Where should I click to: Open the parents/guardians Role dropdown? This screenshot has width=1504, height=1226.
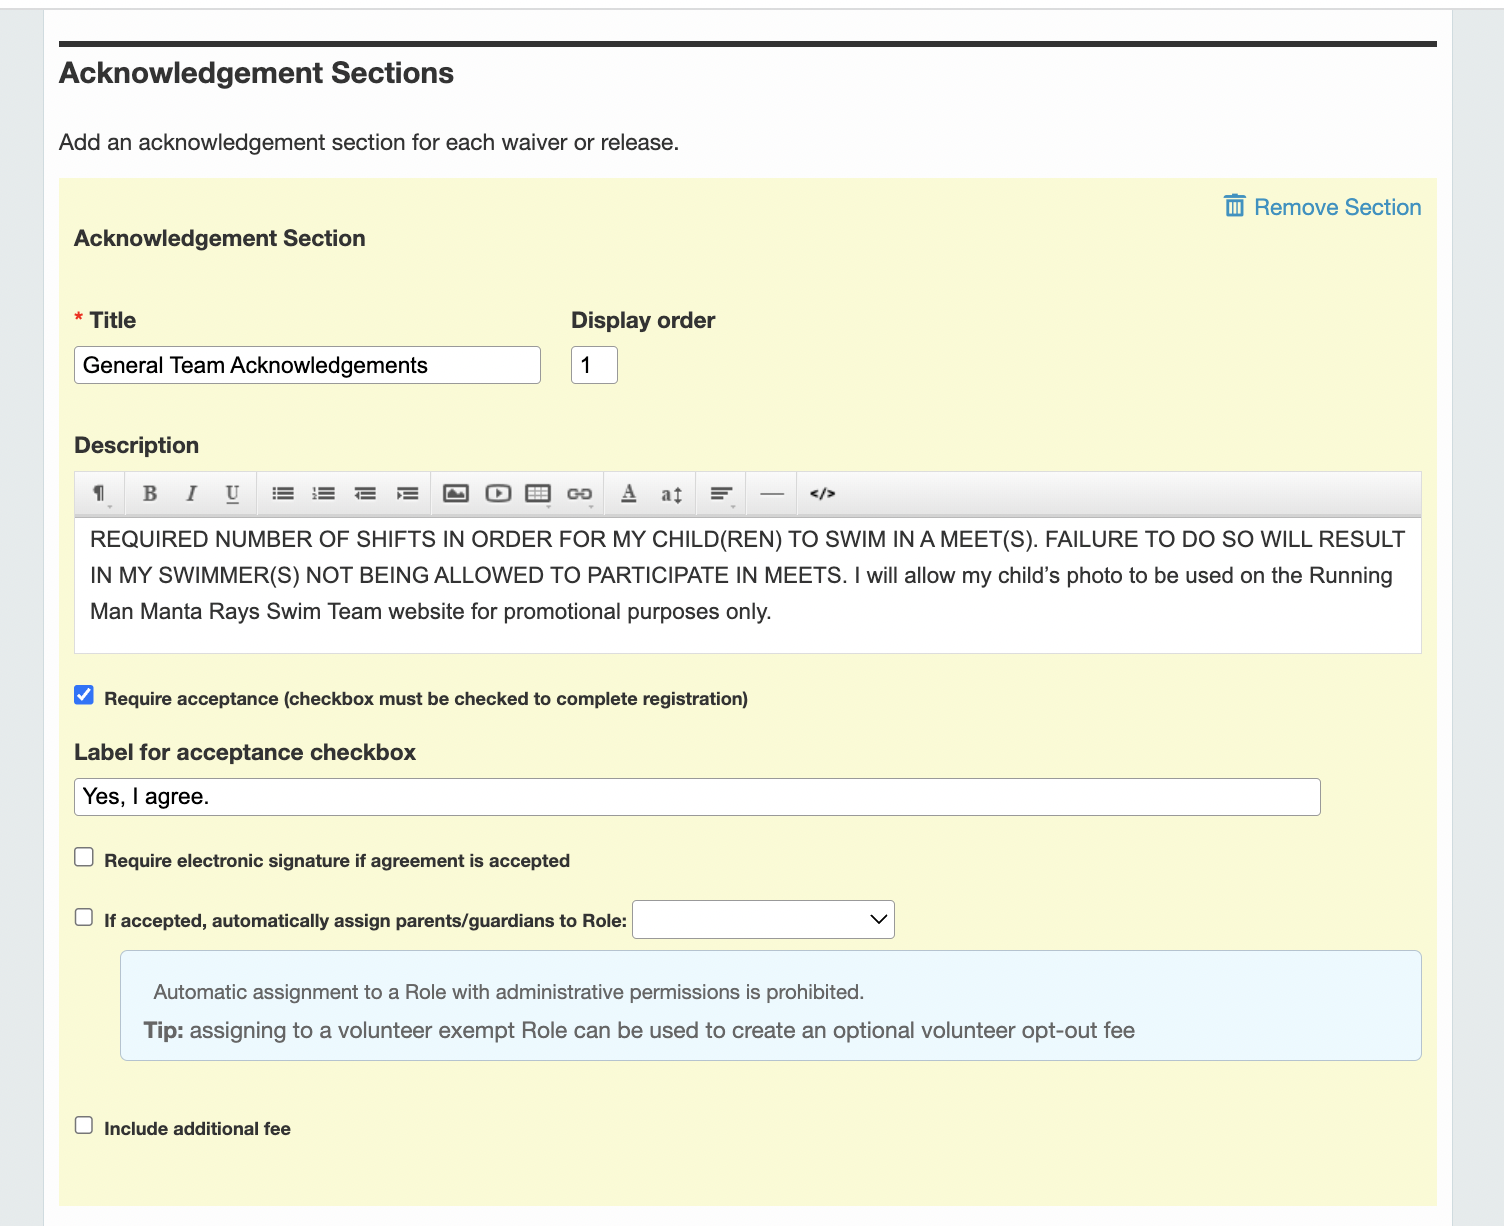(763, 919)
